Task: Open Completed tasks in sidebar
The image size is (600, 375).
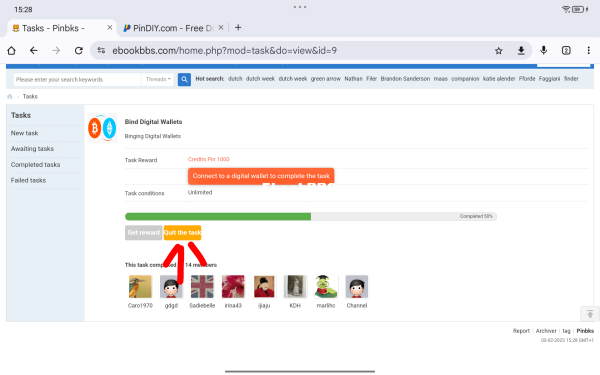Action: pos(36,165)
